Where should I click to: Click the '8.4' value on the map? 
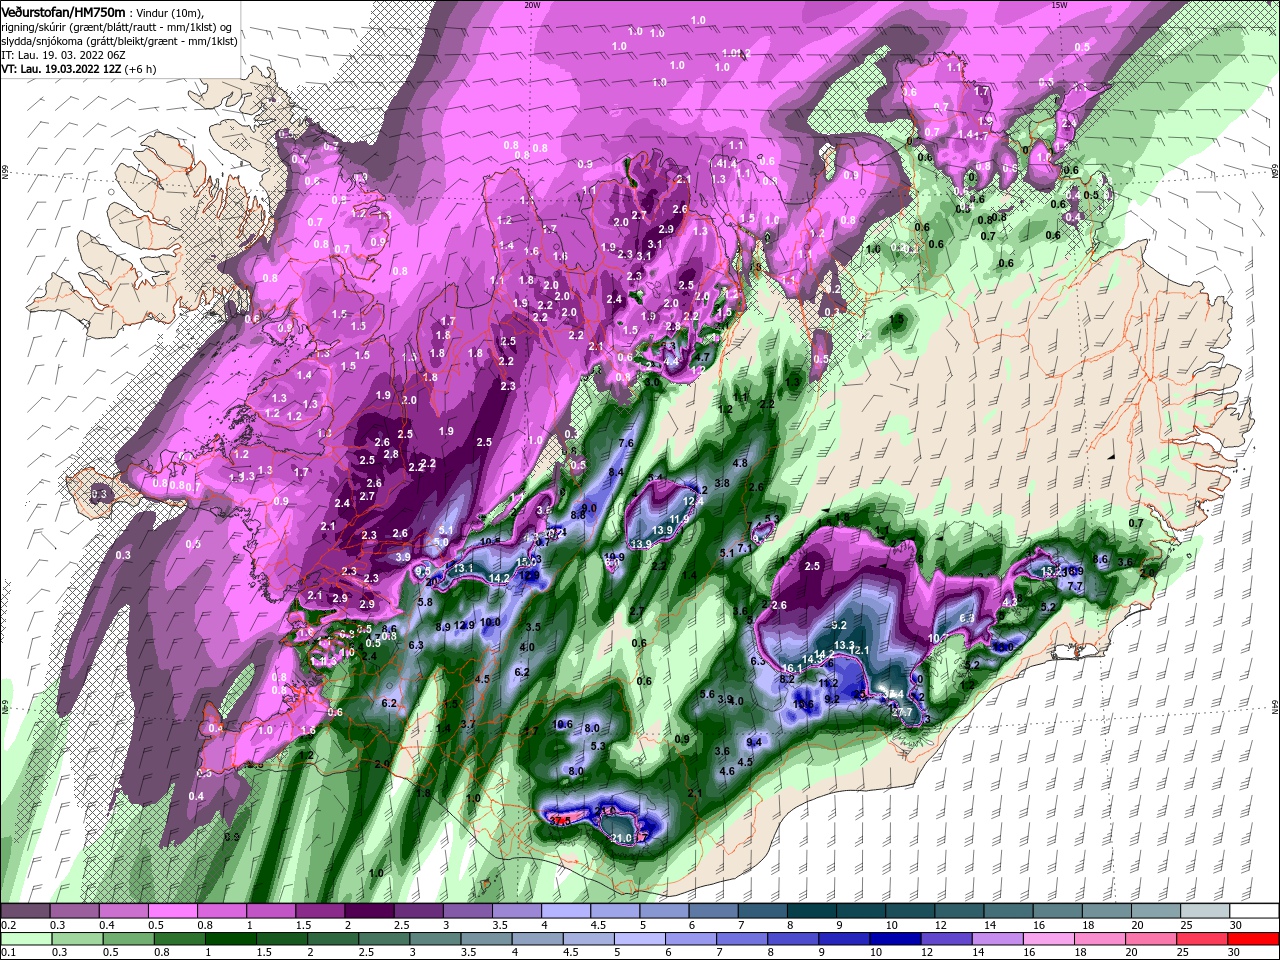coord(616,472)
